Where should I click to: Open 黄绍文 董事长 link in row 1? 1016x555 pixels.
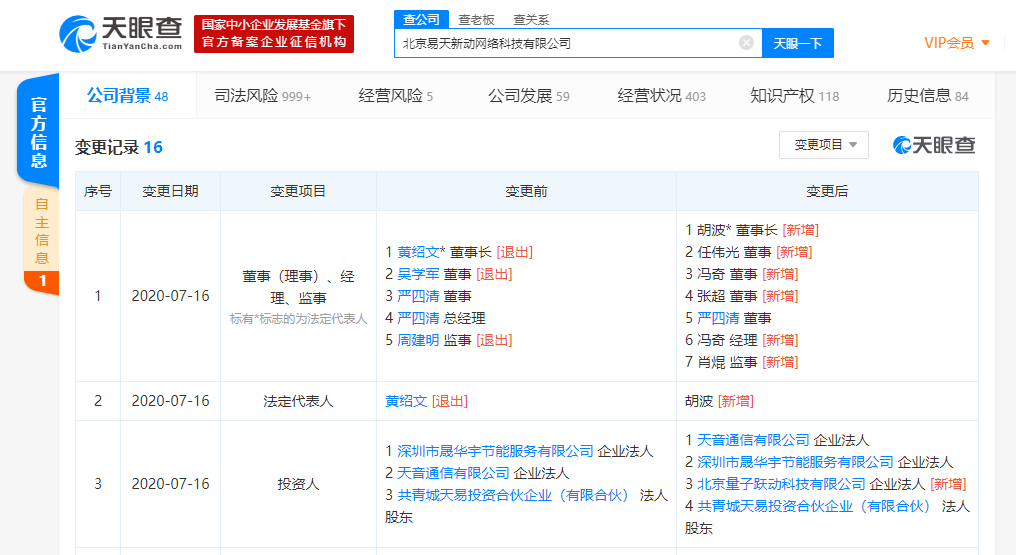[418, 252]
